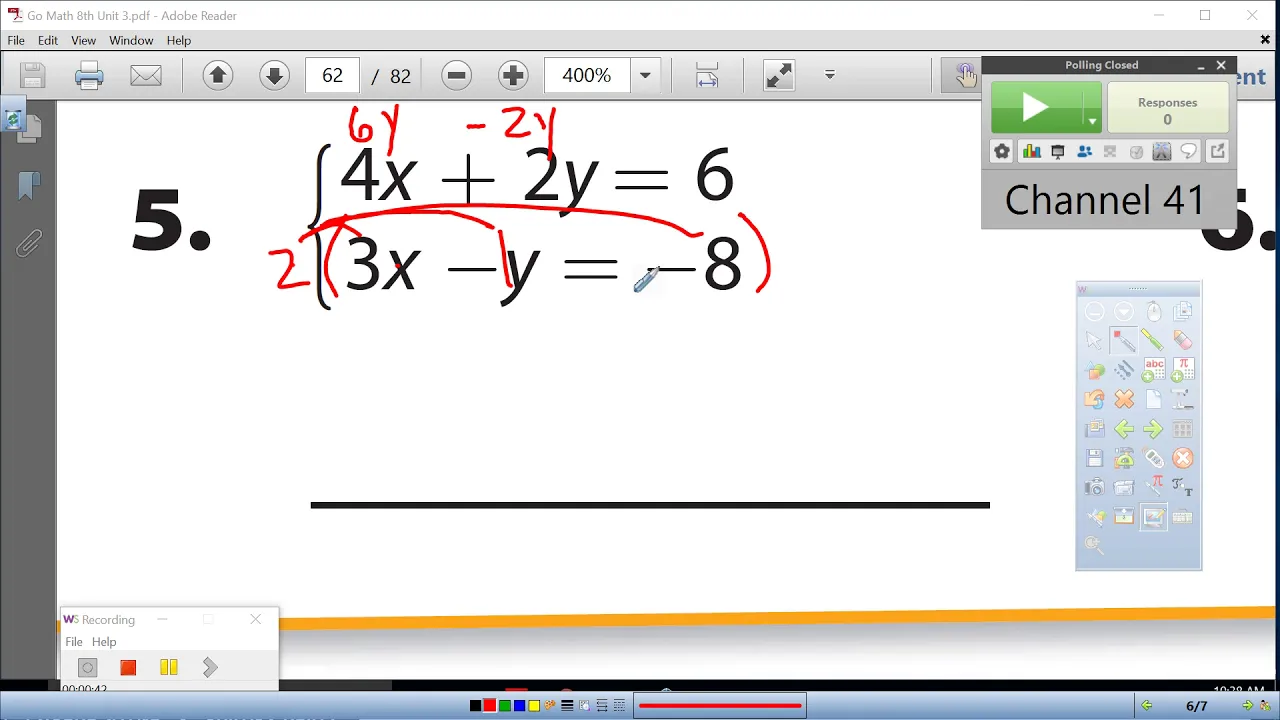Select the eraser tool in palette
This screenshot has height=720, width=1280.
coord(1182,341)
